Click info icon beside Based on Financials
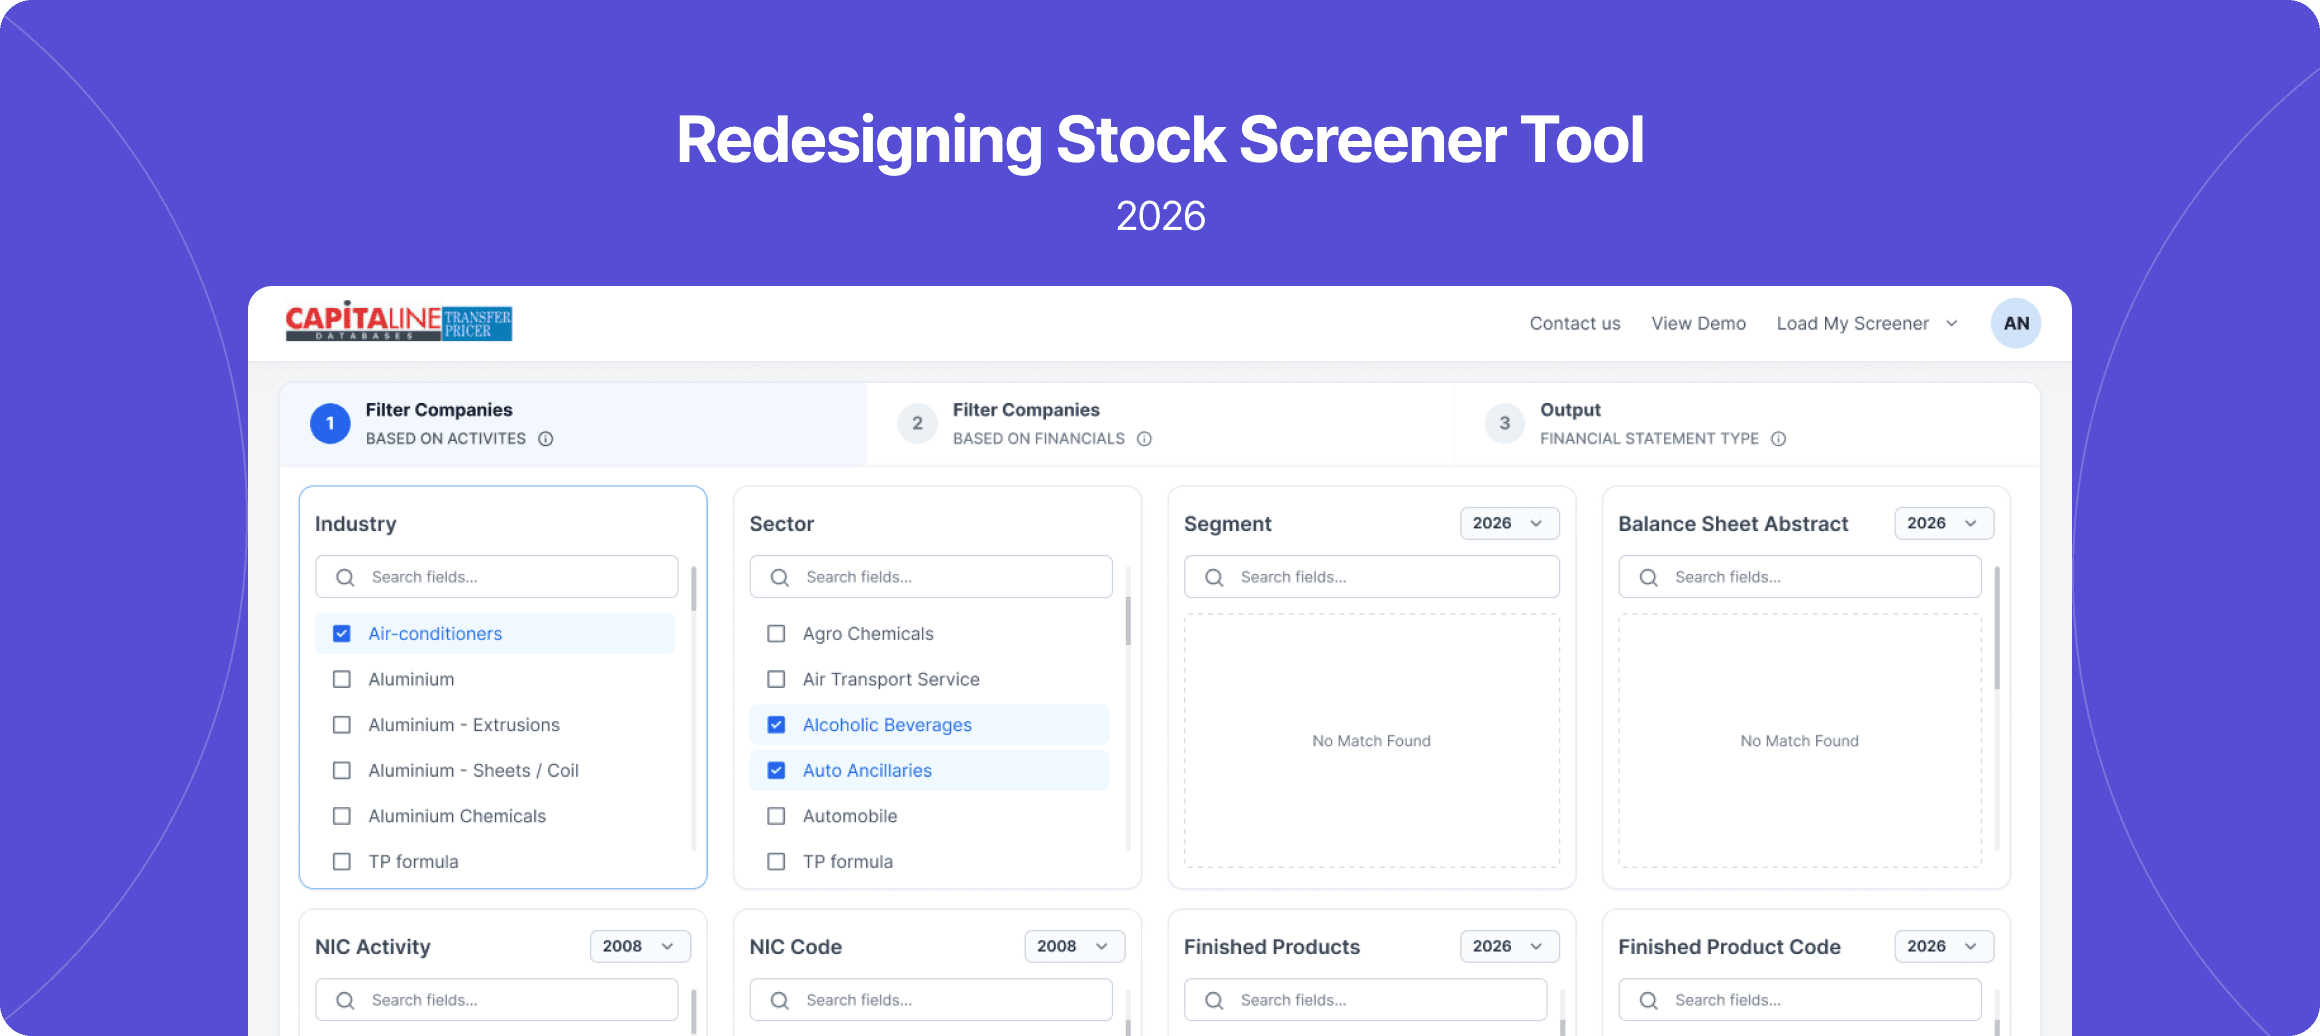This screenshot has height=1036, width=2320. point(1145,439)
